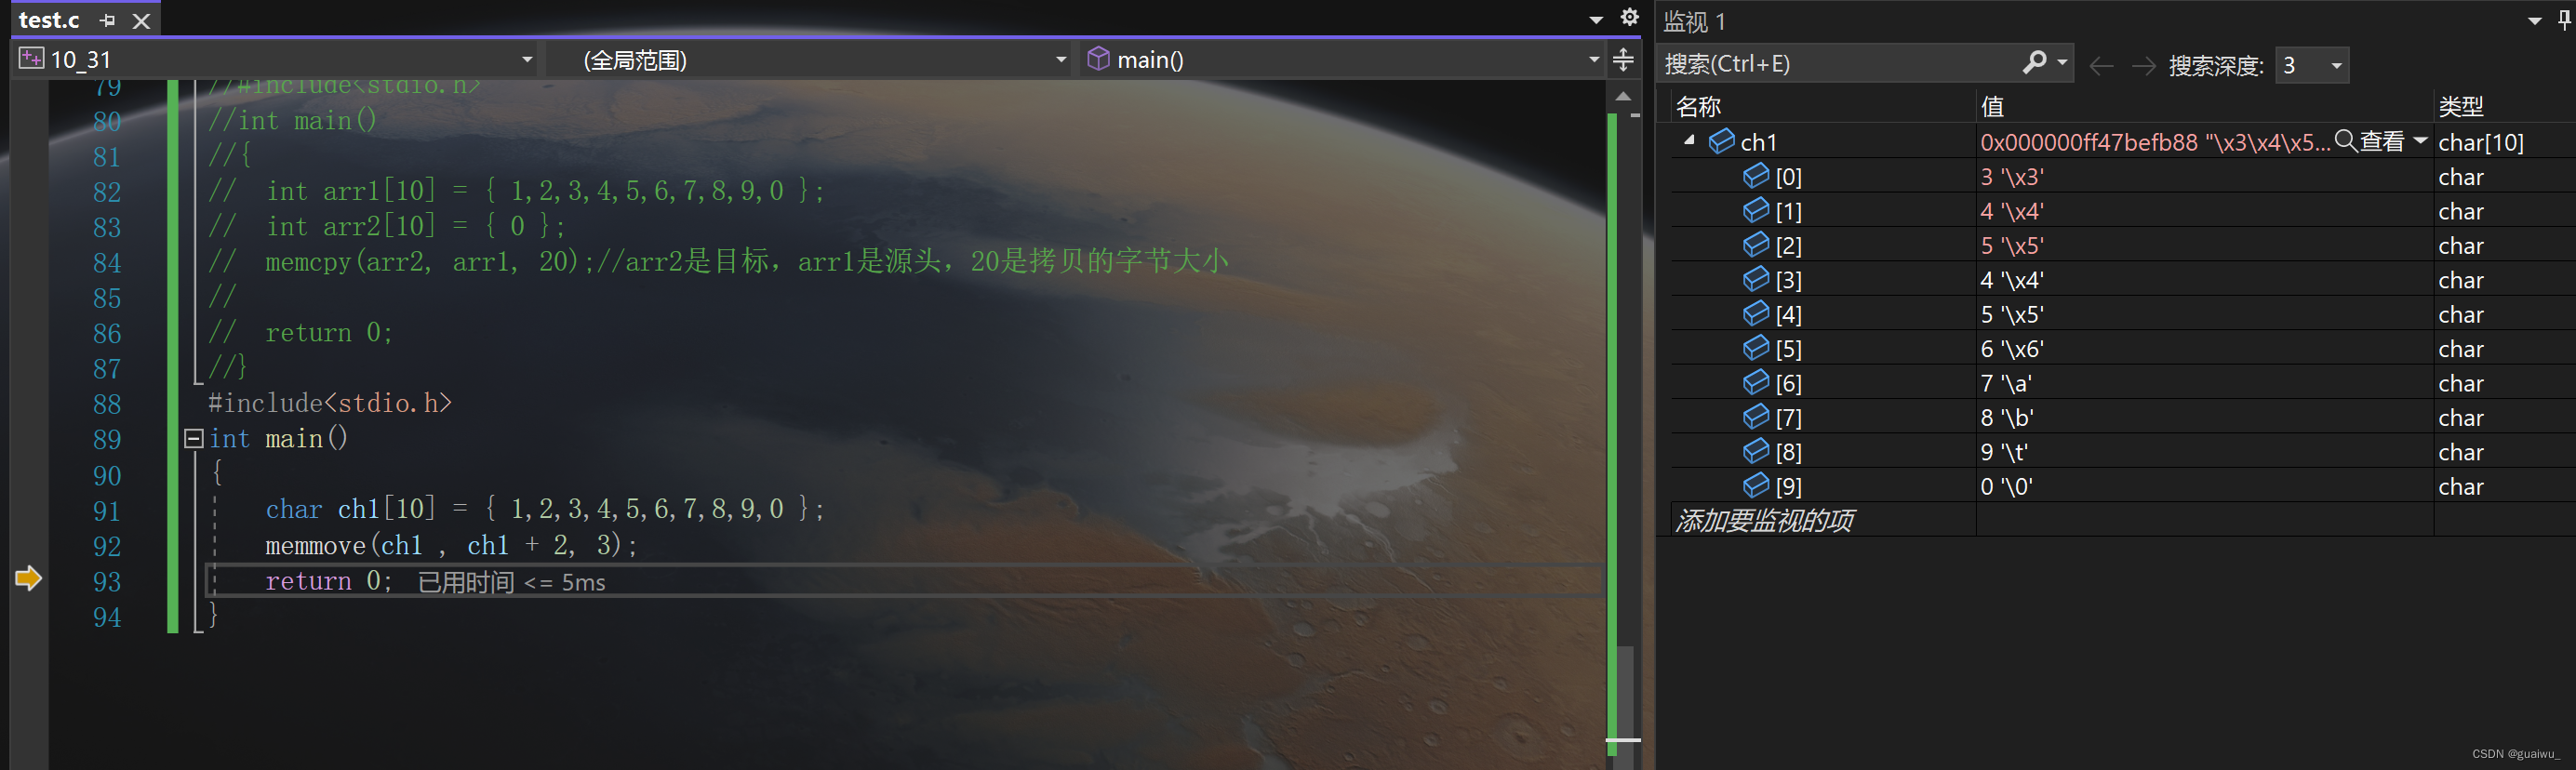Click the value 3 '\x3' cell
2576x770 pixels.
(x=2204, y=177)
